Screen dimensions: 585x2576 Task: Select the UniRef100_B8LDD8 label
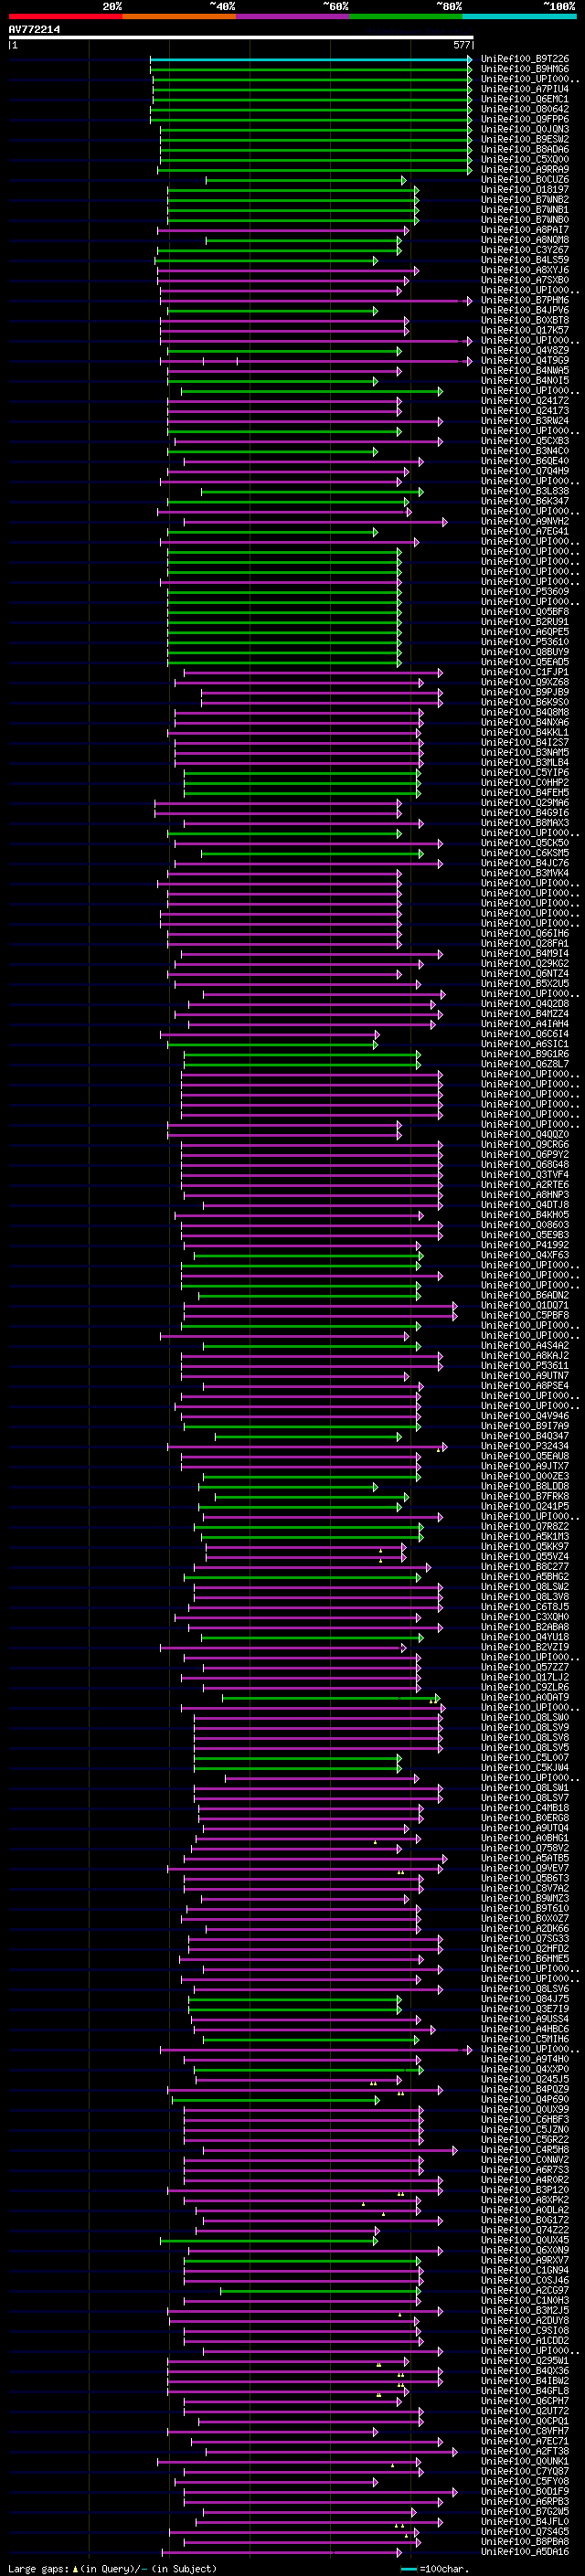click(525, 1487)
